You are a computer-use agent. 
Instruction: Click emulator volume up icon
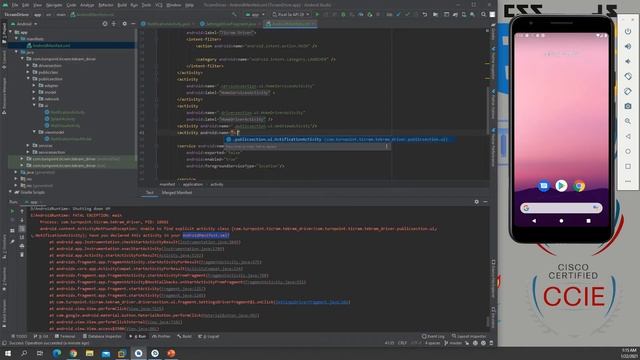(x=628, y=46)
